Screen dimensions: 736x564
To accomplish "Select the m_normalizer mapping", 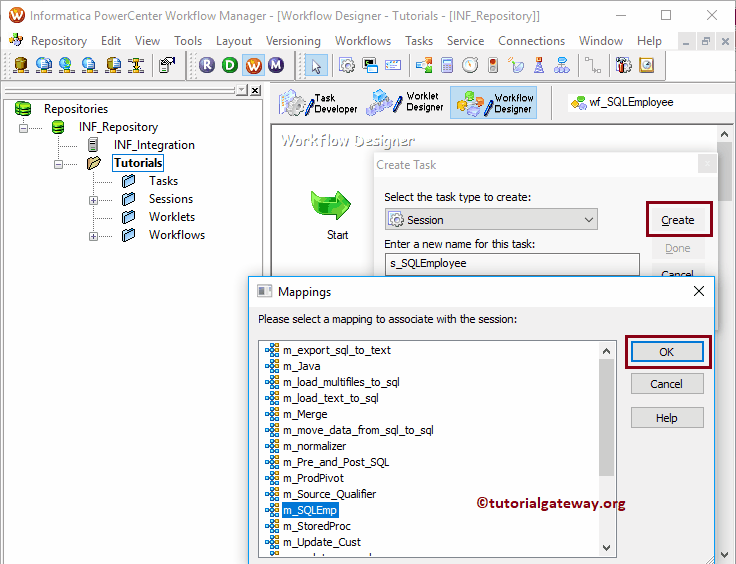I will pos(314,446).
